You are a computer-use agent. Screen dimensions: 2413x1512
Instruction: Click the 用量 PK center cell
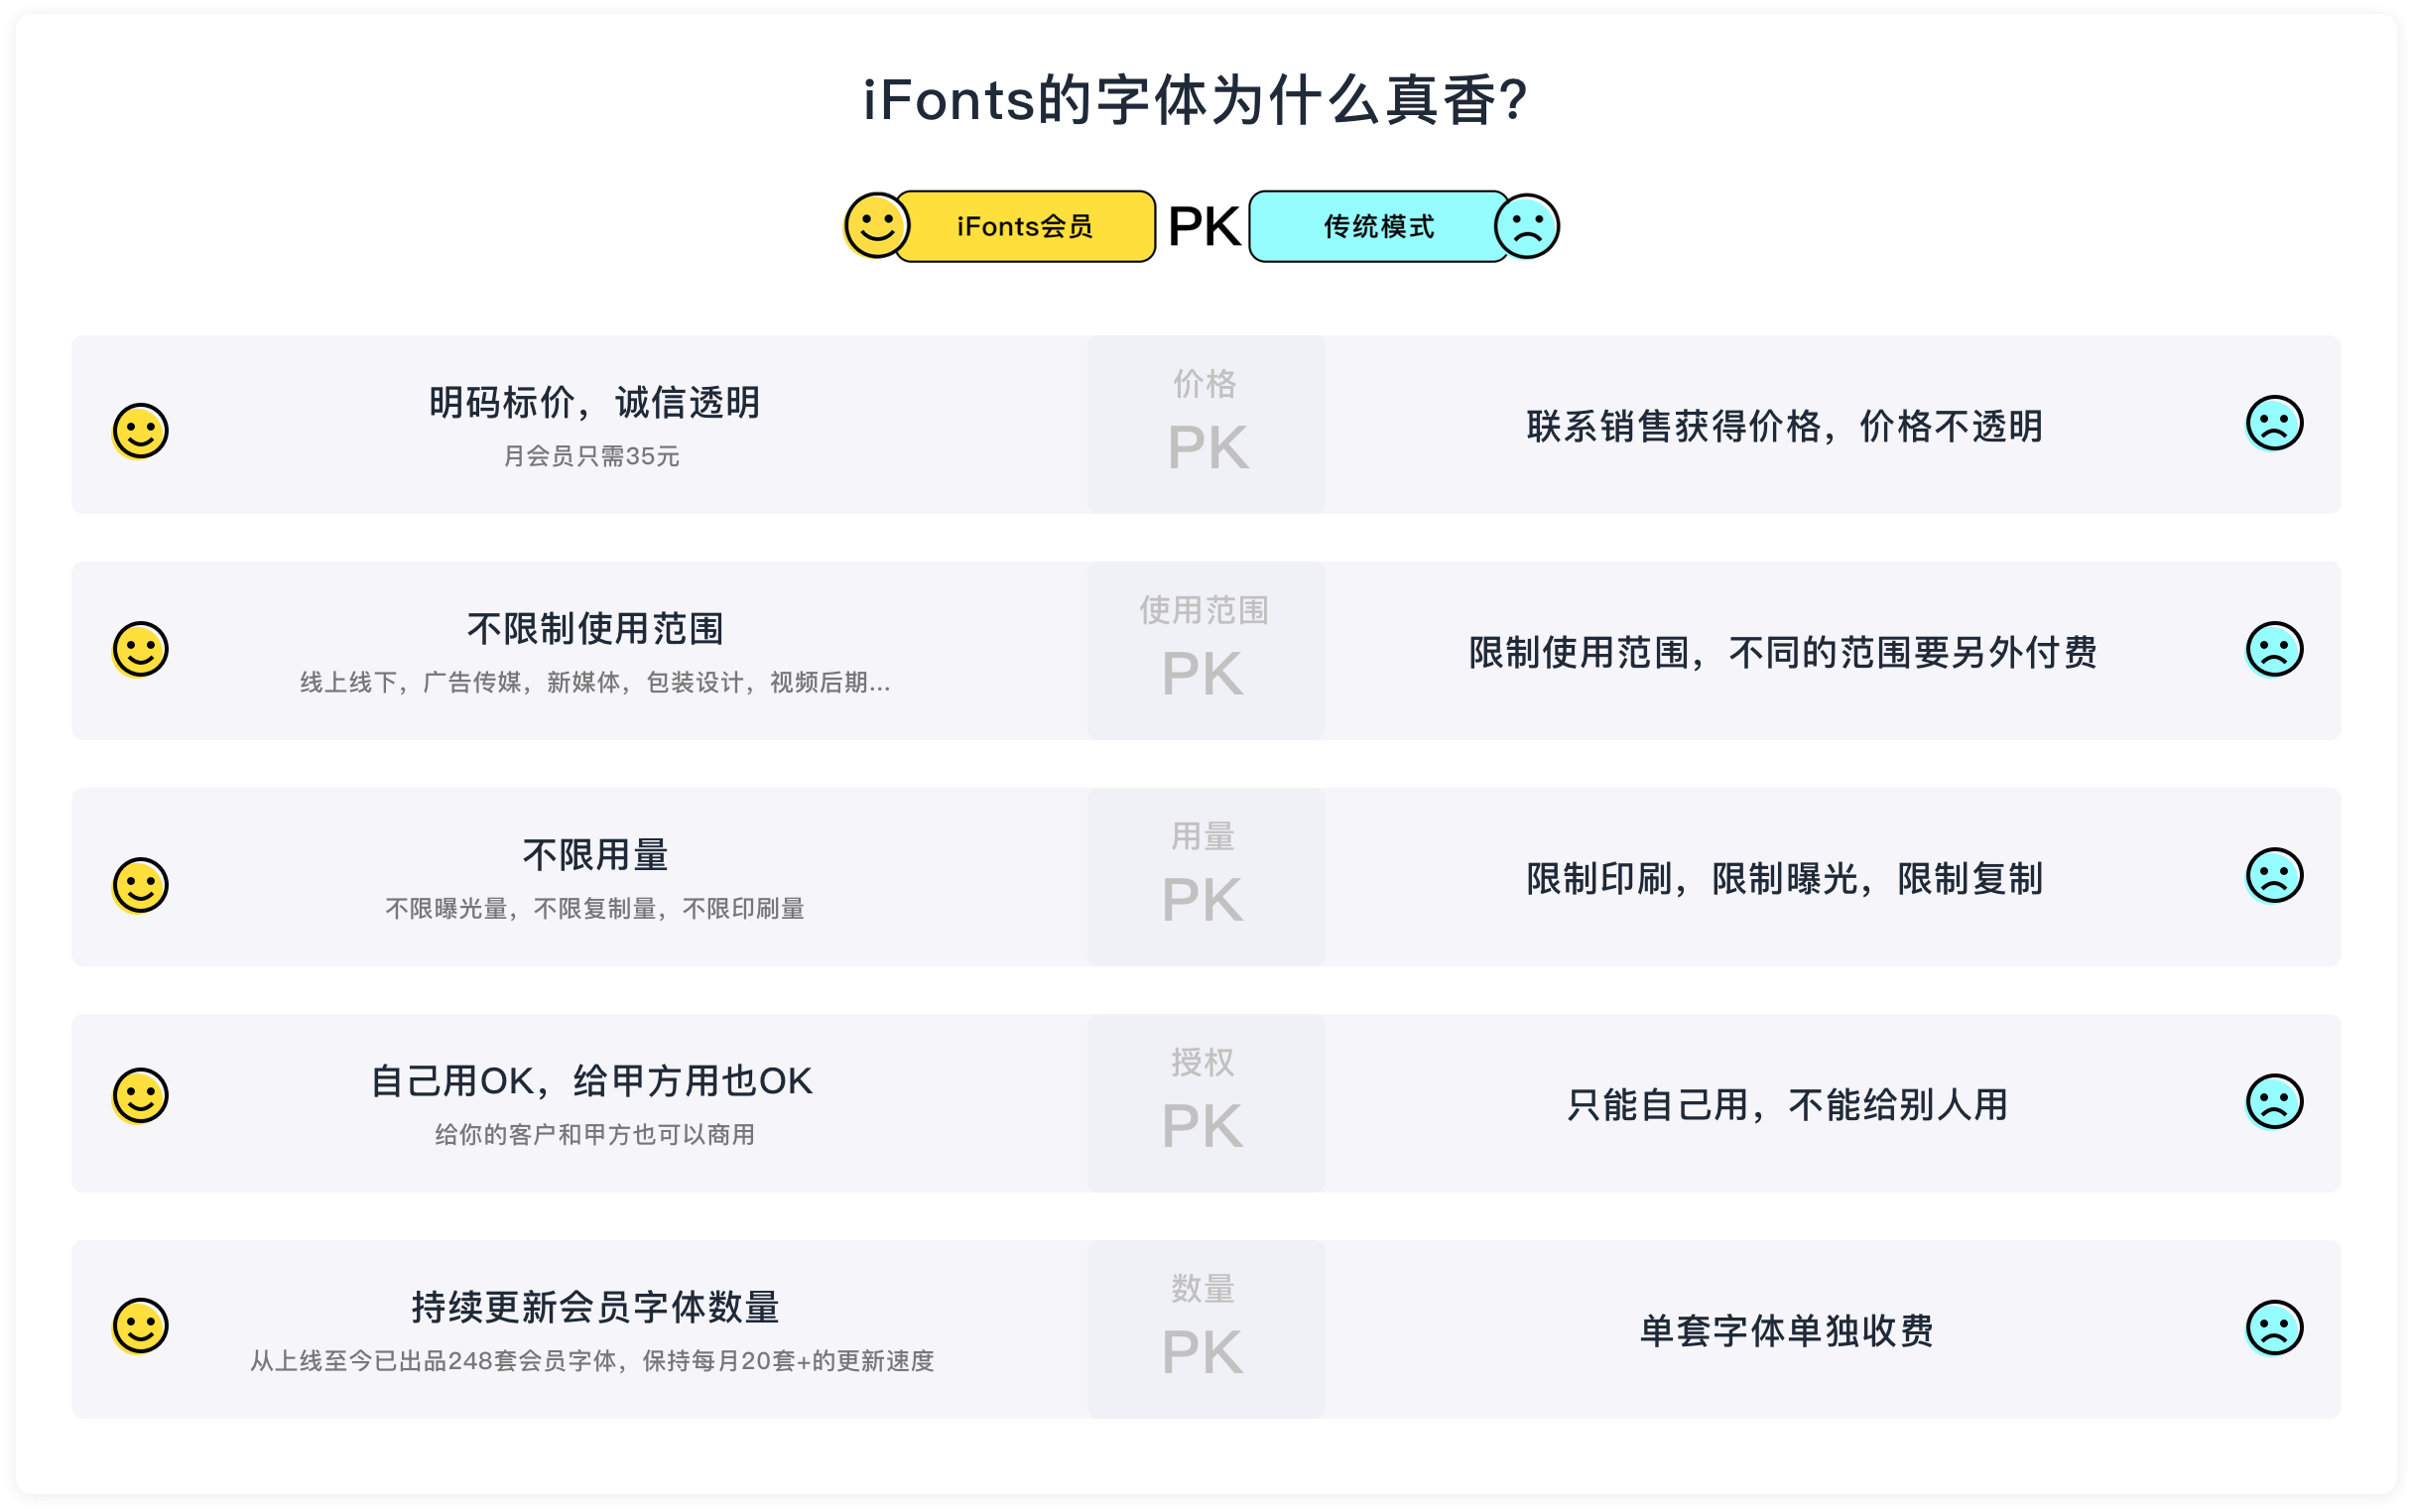point(1206,876)
